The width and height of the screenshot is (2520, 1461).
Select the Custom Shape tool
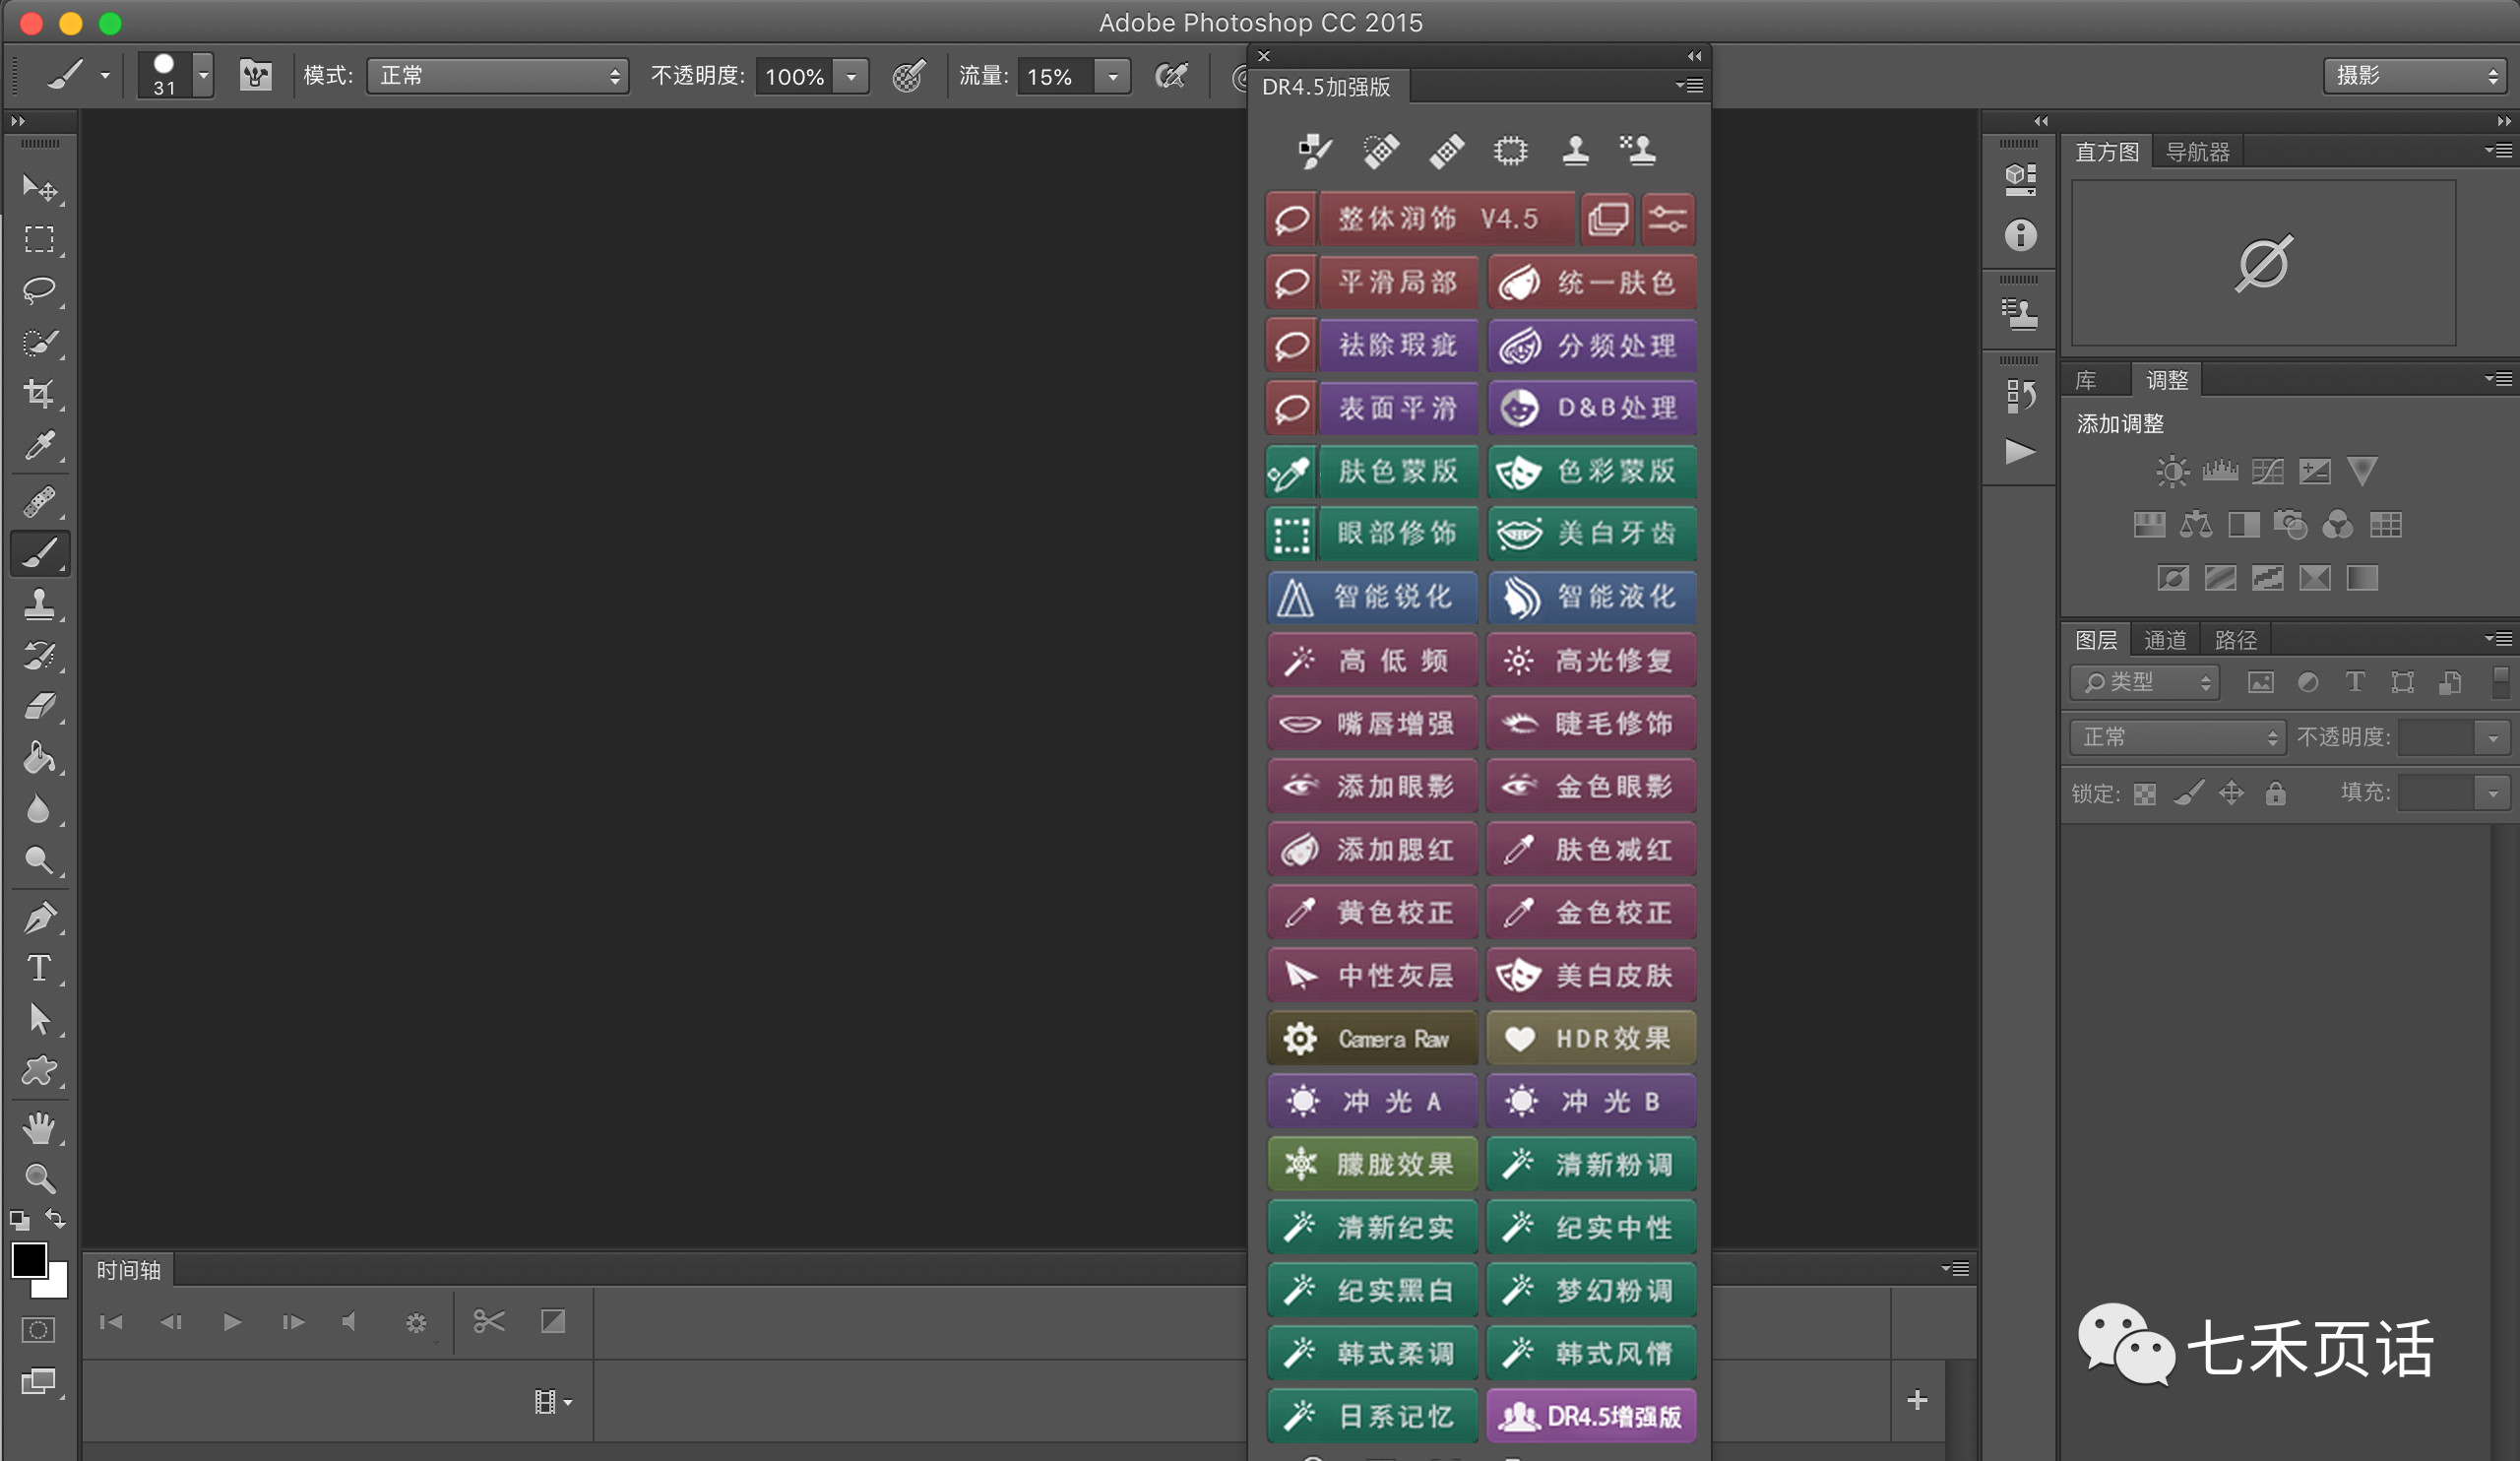39,1071
